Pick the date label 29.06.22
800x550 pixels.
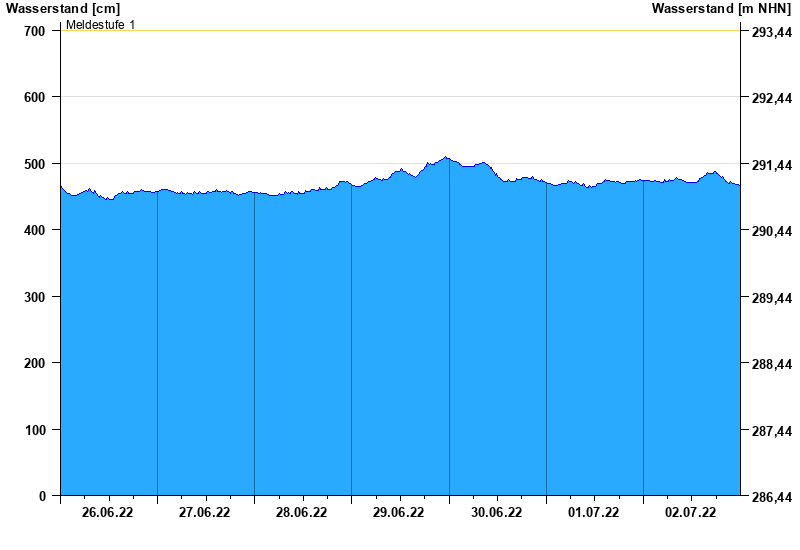click(x=398, y=512)
